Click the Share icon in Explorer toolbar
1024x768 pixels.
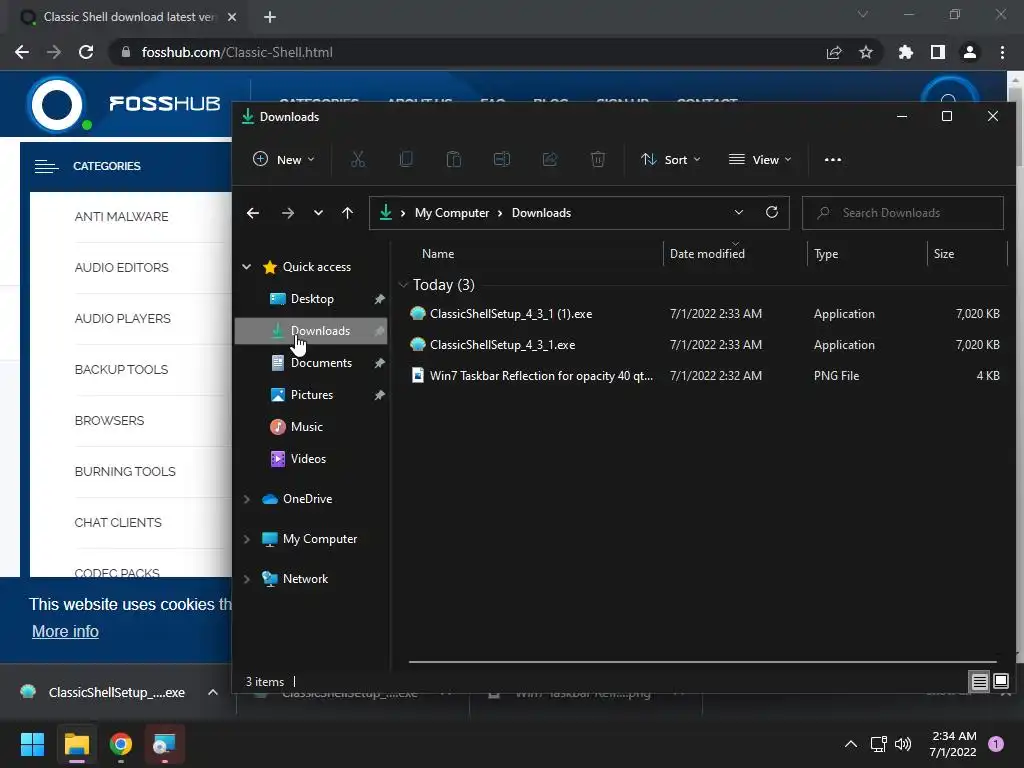[x=550, y=159]
